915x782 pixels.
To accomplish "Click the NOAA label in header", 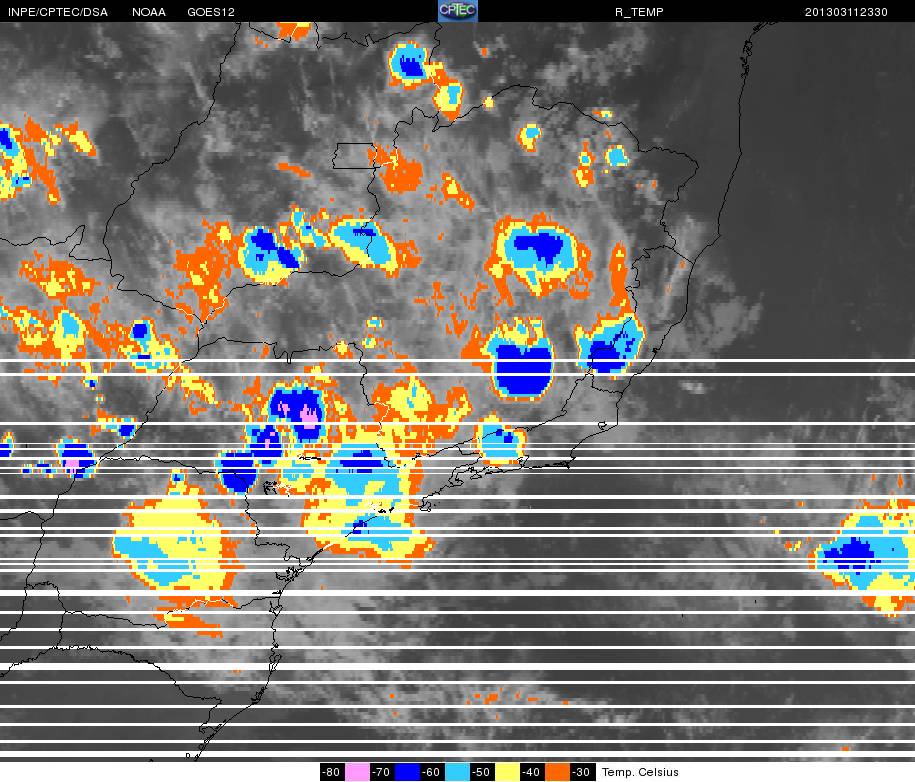I will [149, 12].
